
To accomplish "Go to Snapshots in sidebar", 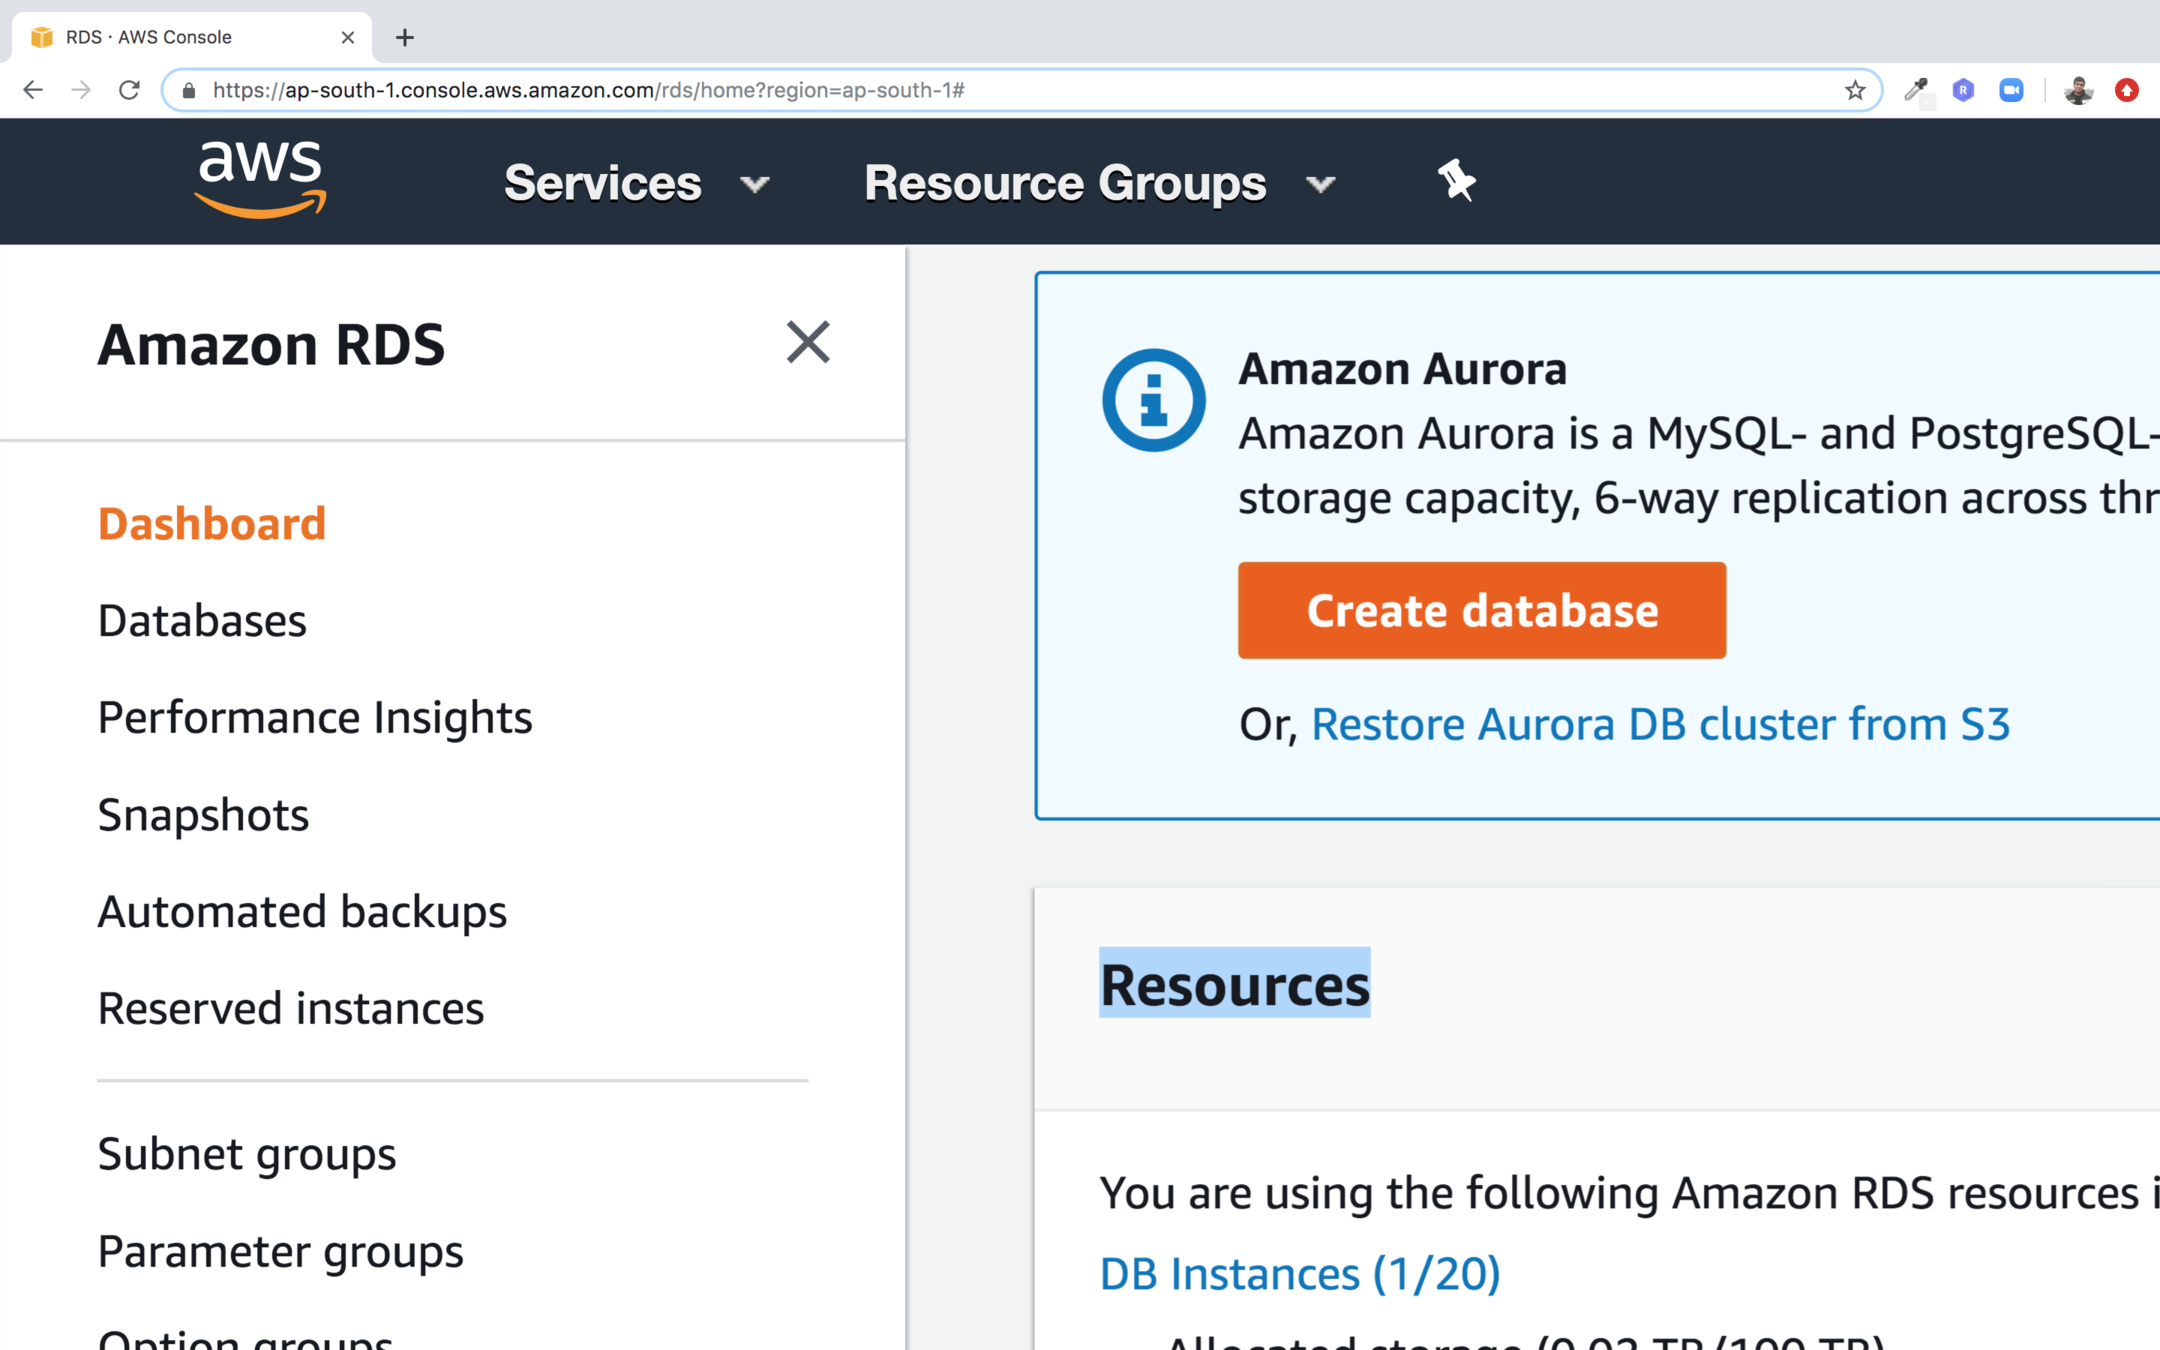I will pos(203,814).
